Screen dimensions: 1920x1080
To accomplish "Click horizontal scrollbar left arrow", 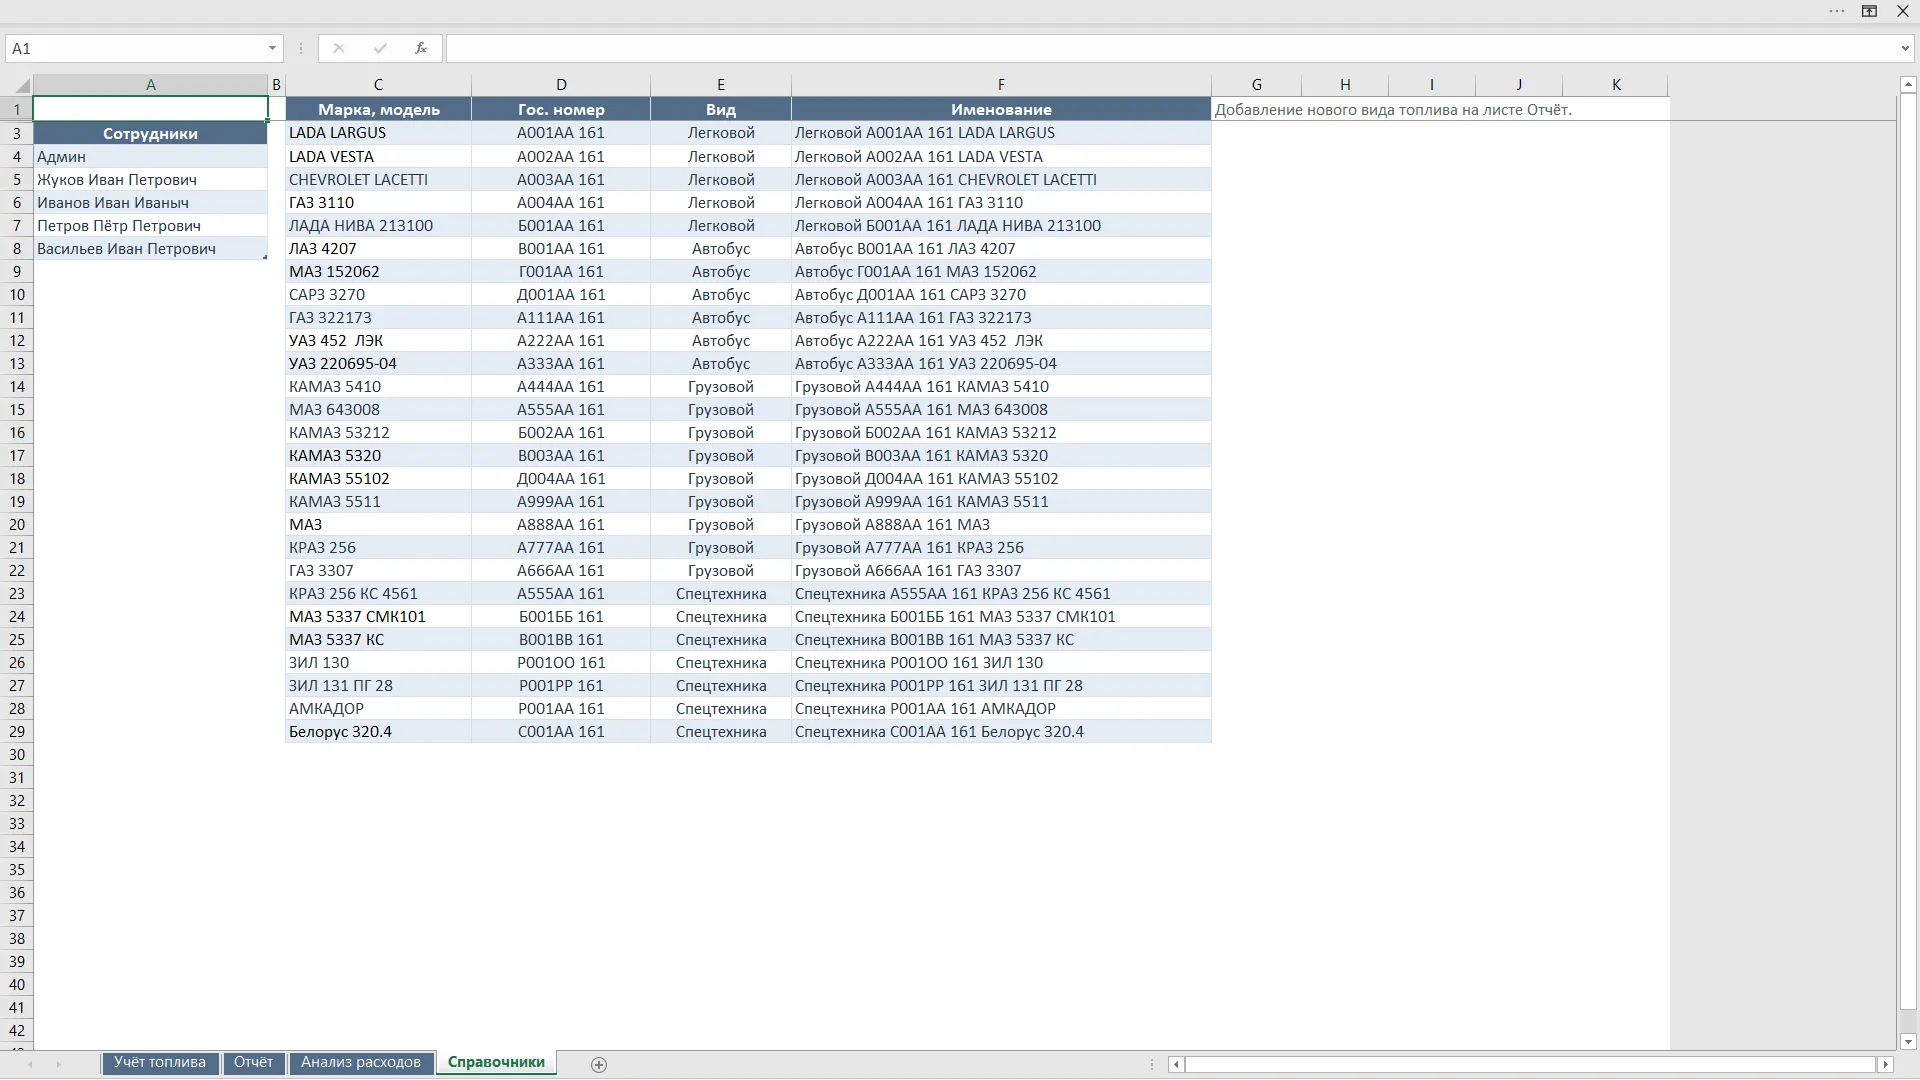I will 1176,1065.
